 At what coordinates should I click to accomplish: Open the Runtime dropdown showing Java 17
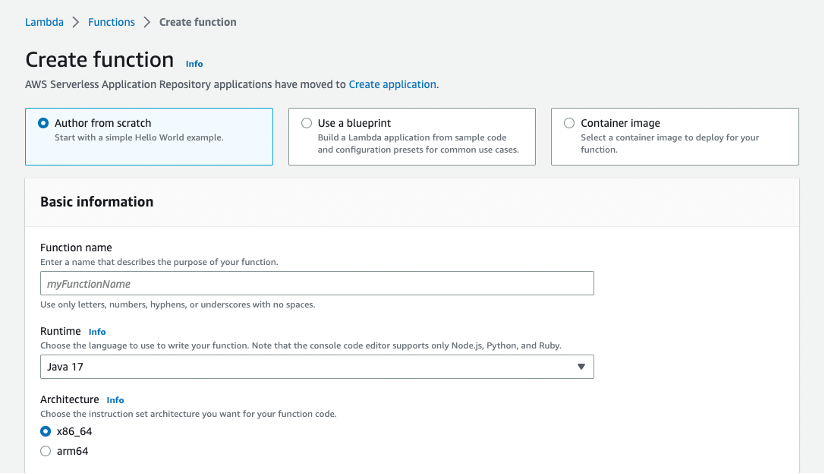tap(317, 367)
